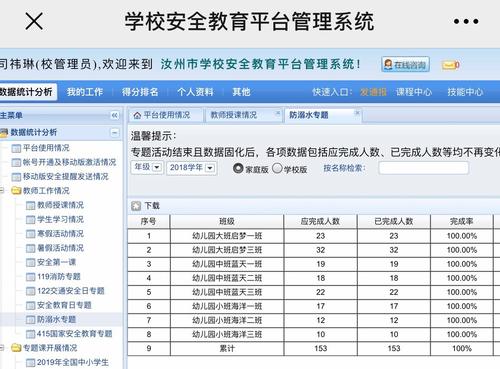Collapse the 专题课开展情况 folder node

(2, 348)
